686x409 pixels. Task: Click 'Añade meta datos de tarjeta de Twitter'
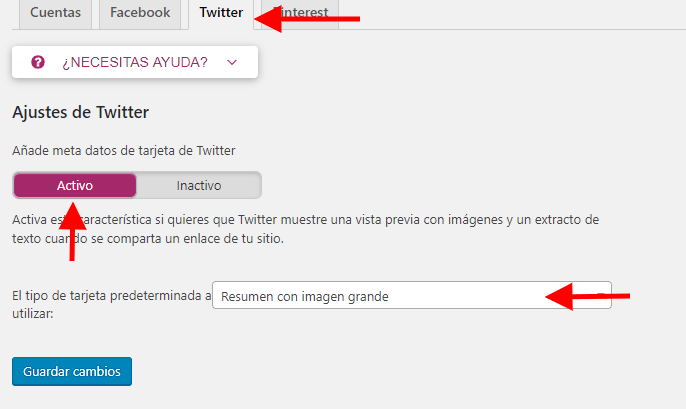click(x=124, y=150)
